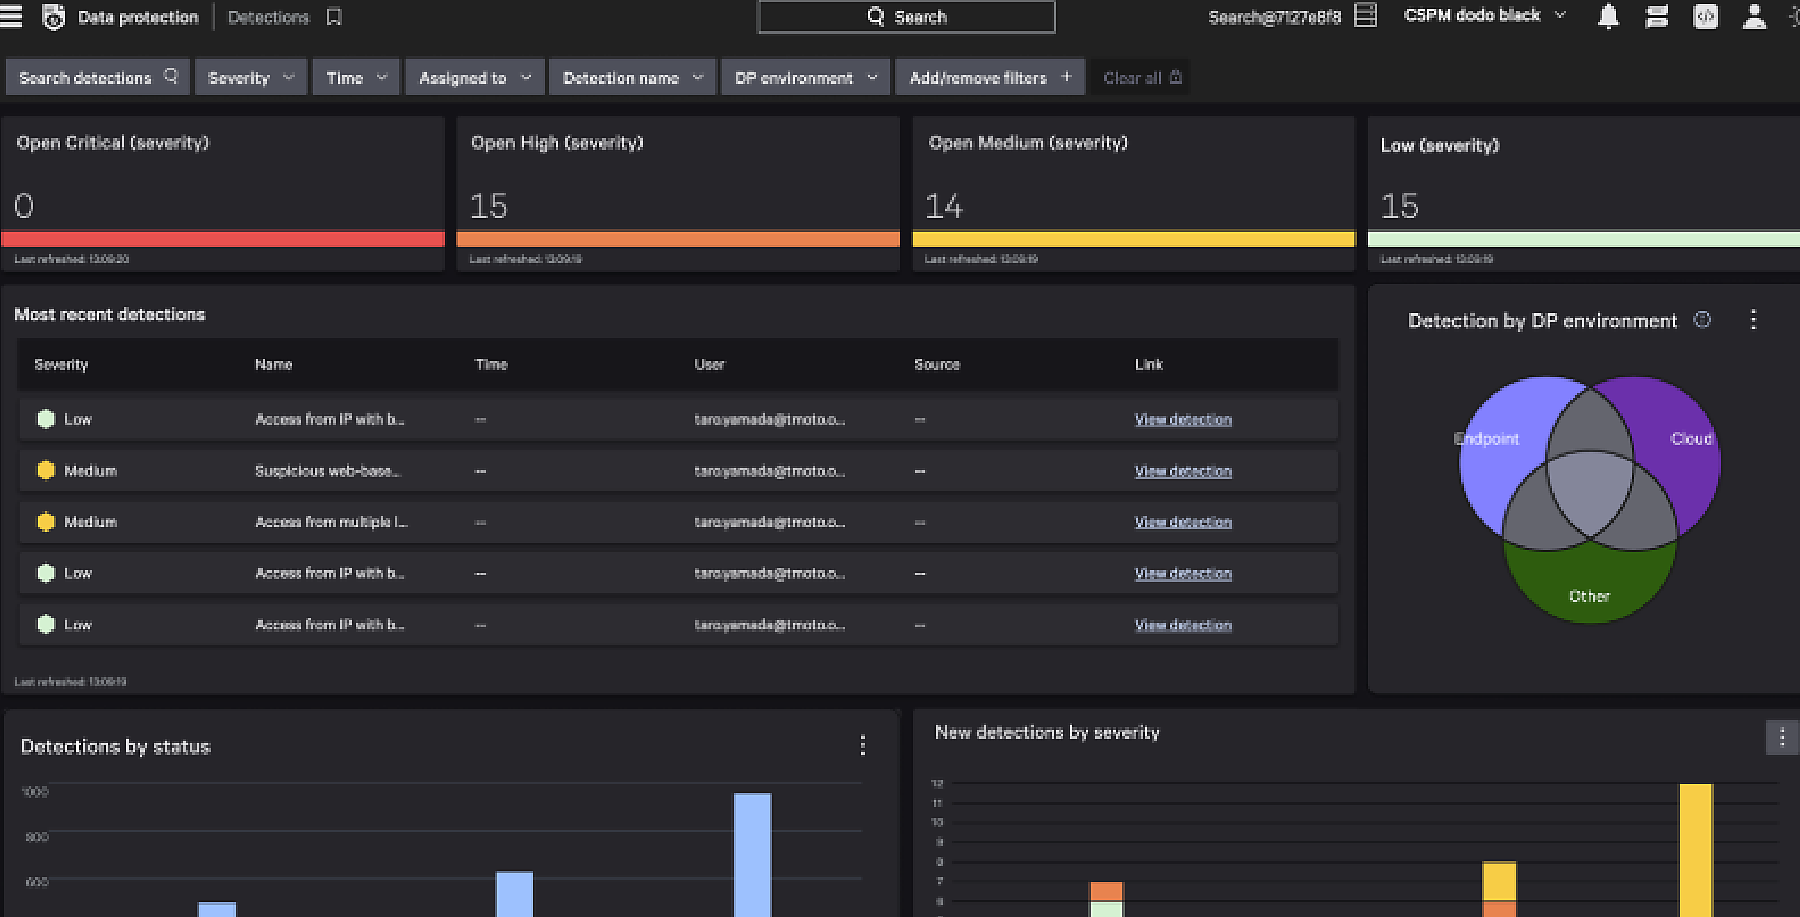The height and width of the screenshot is (917, 1800).
Task: Open the code developer tools icon
Action: [x=1705, y=17]
